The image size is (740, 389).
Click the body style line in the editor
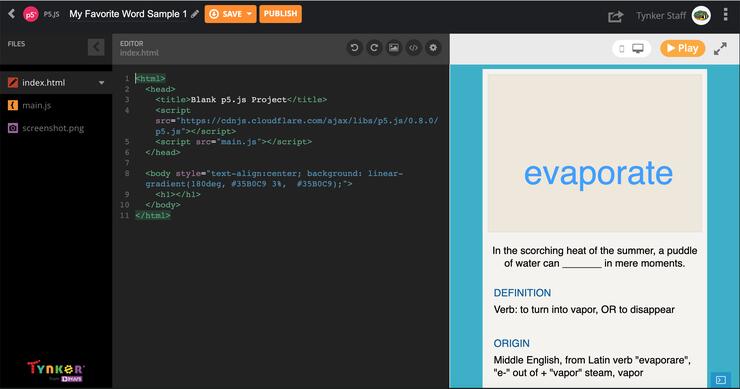click(x=274, y=178)
